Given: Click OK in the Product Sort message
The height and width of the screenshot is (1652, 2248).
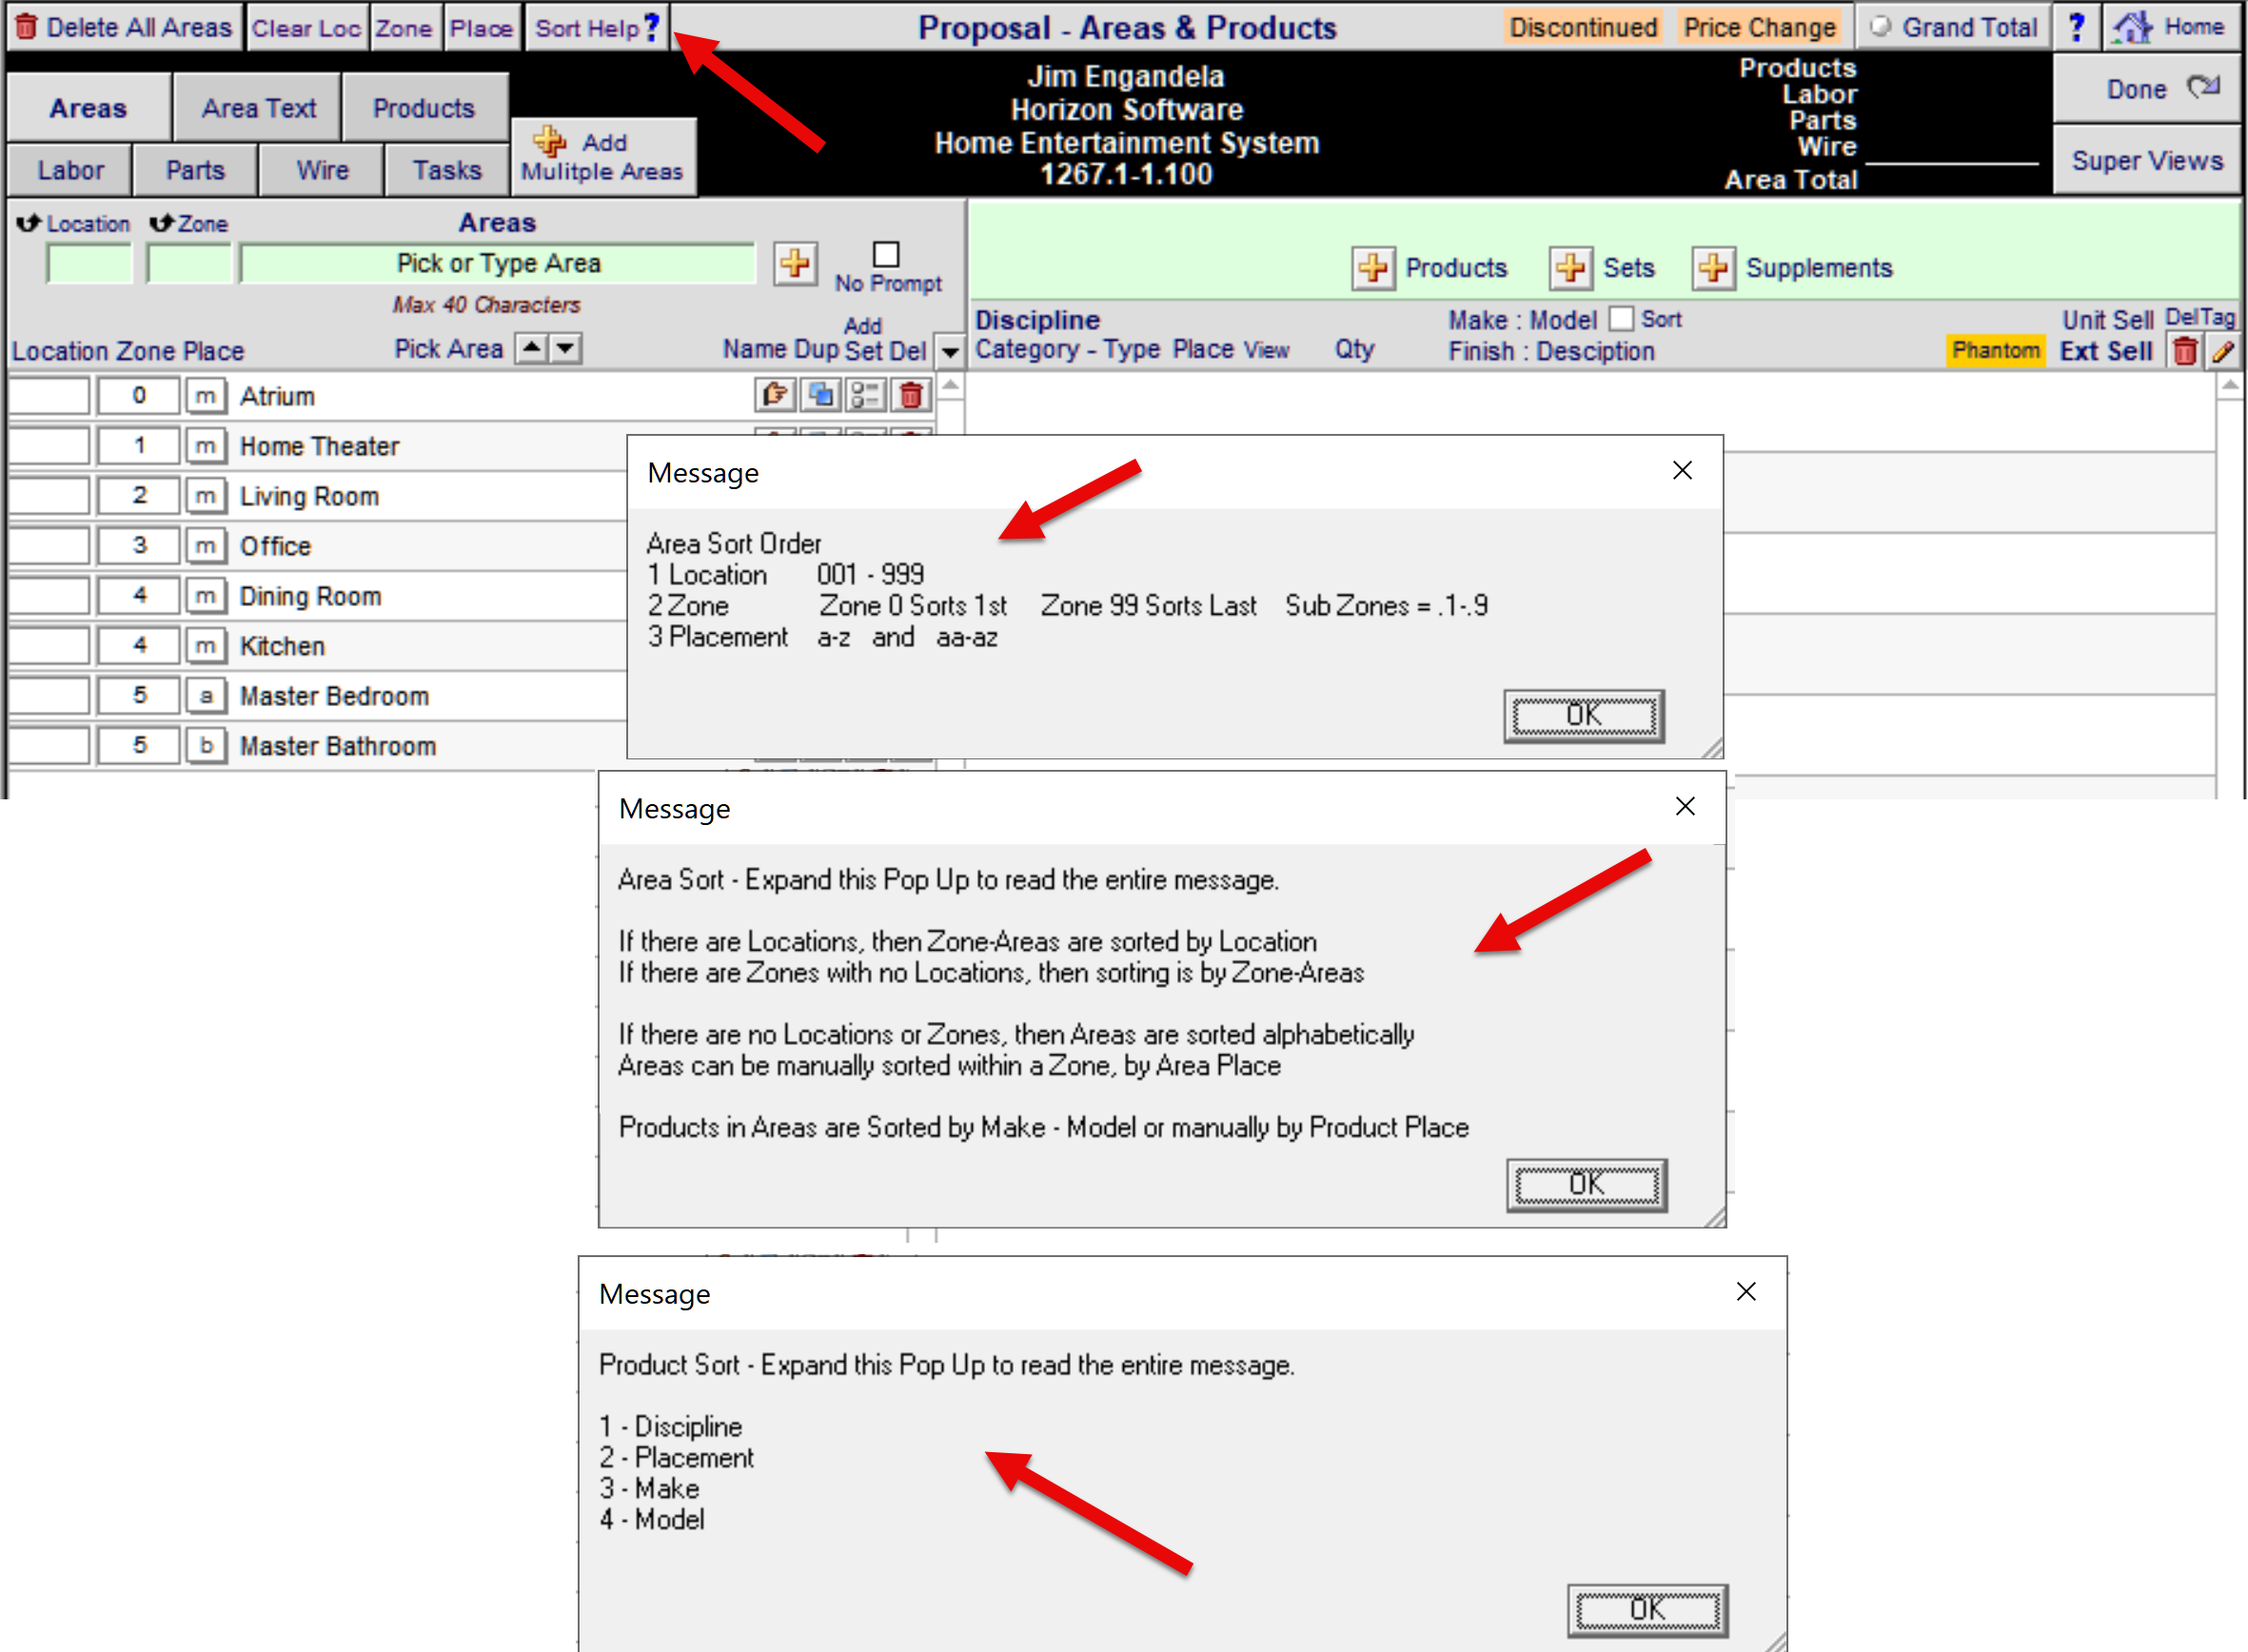Looking at the screenshot, I should 1648,1610.
